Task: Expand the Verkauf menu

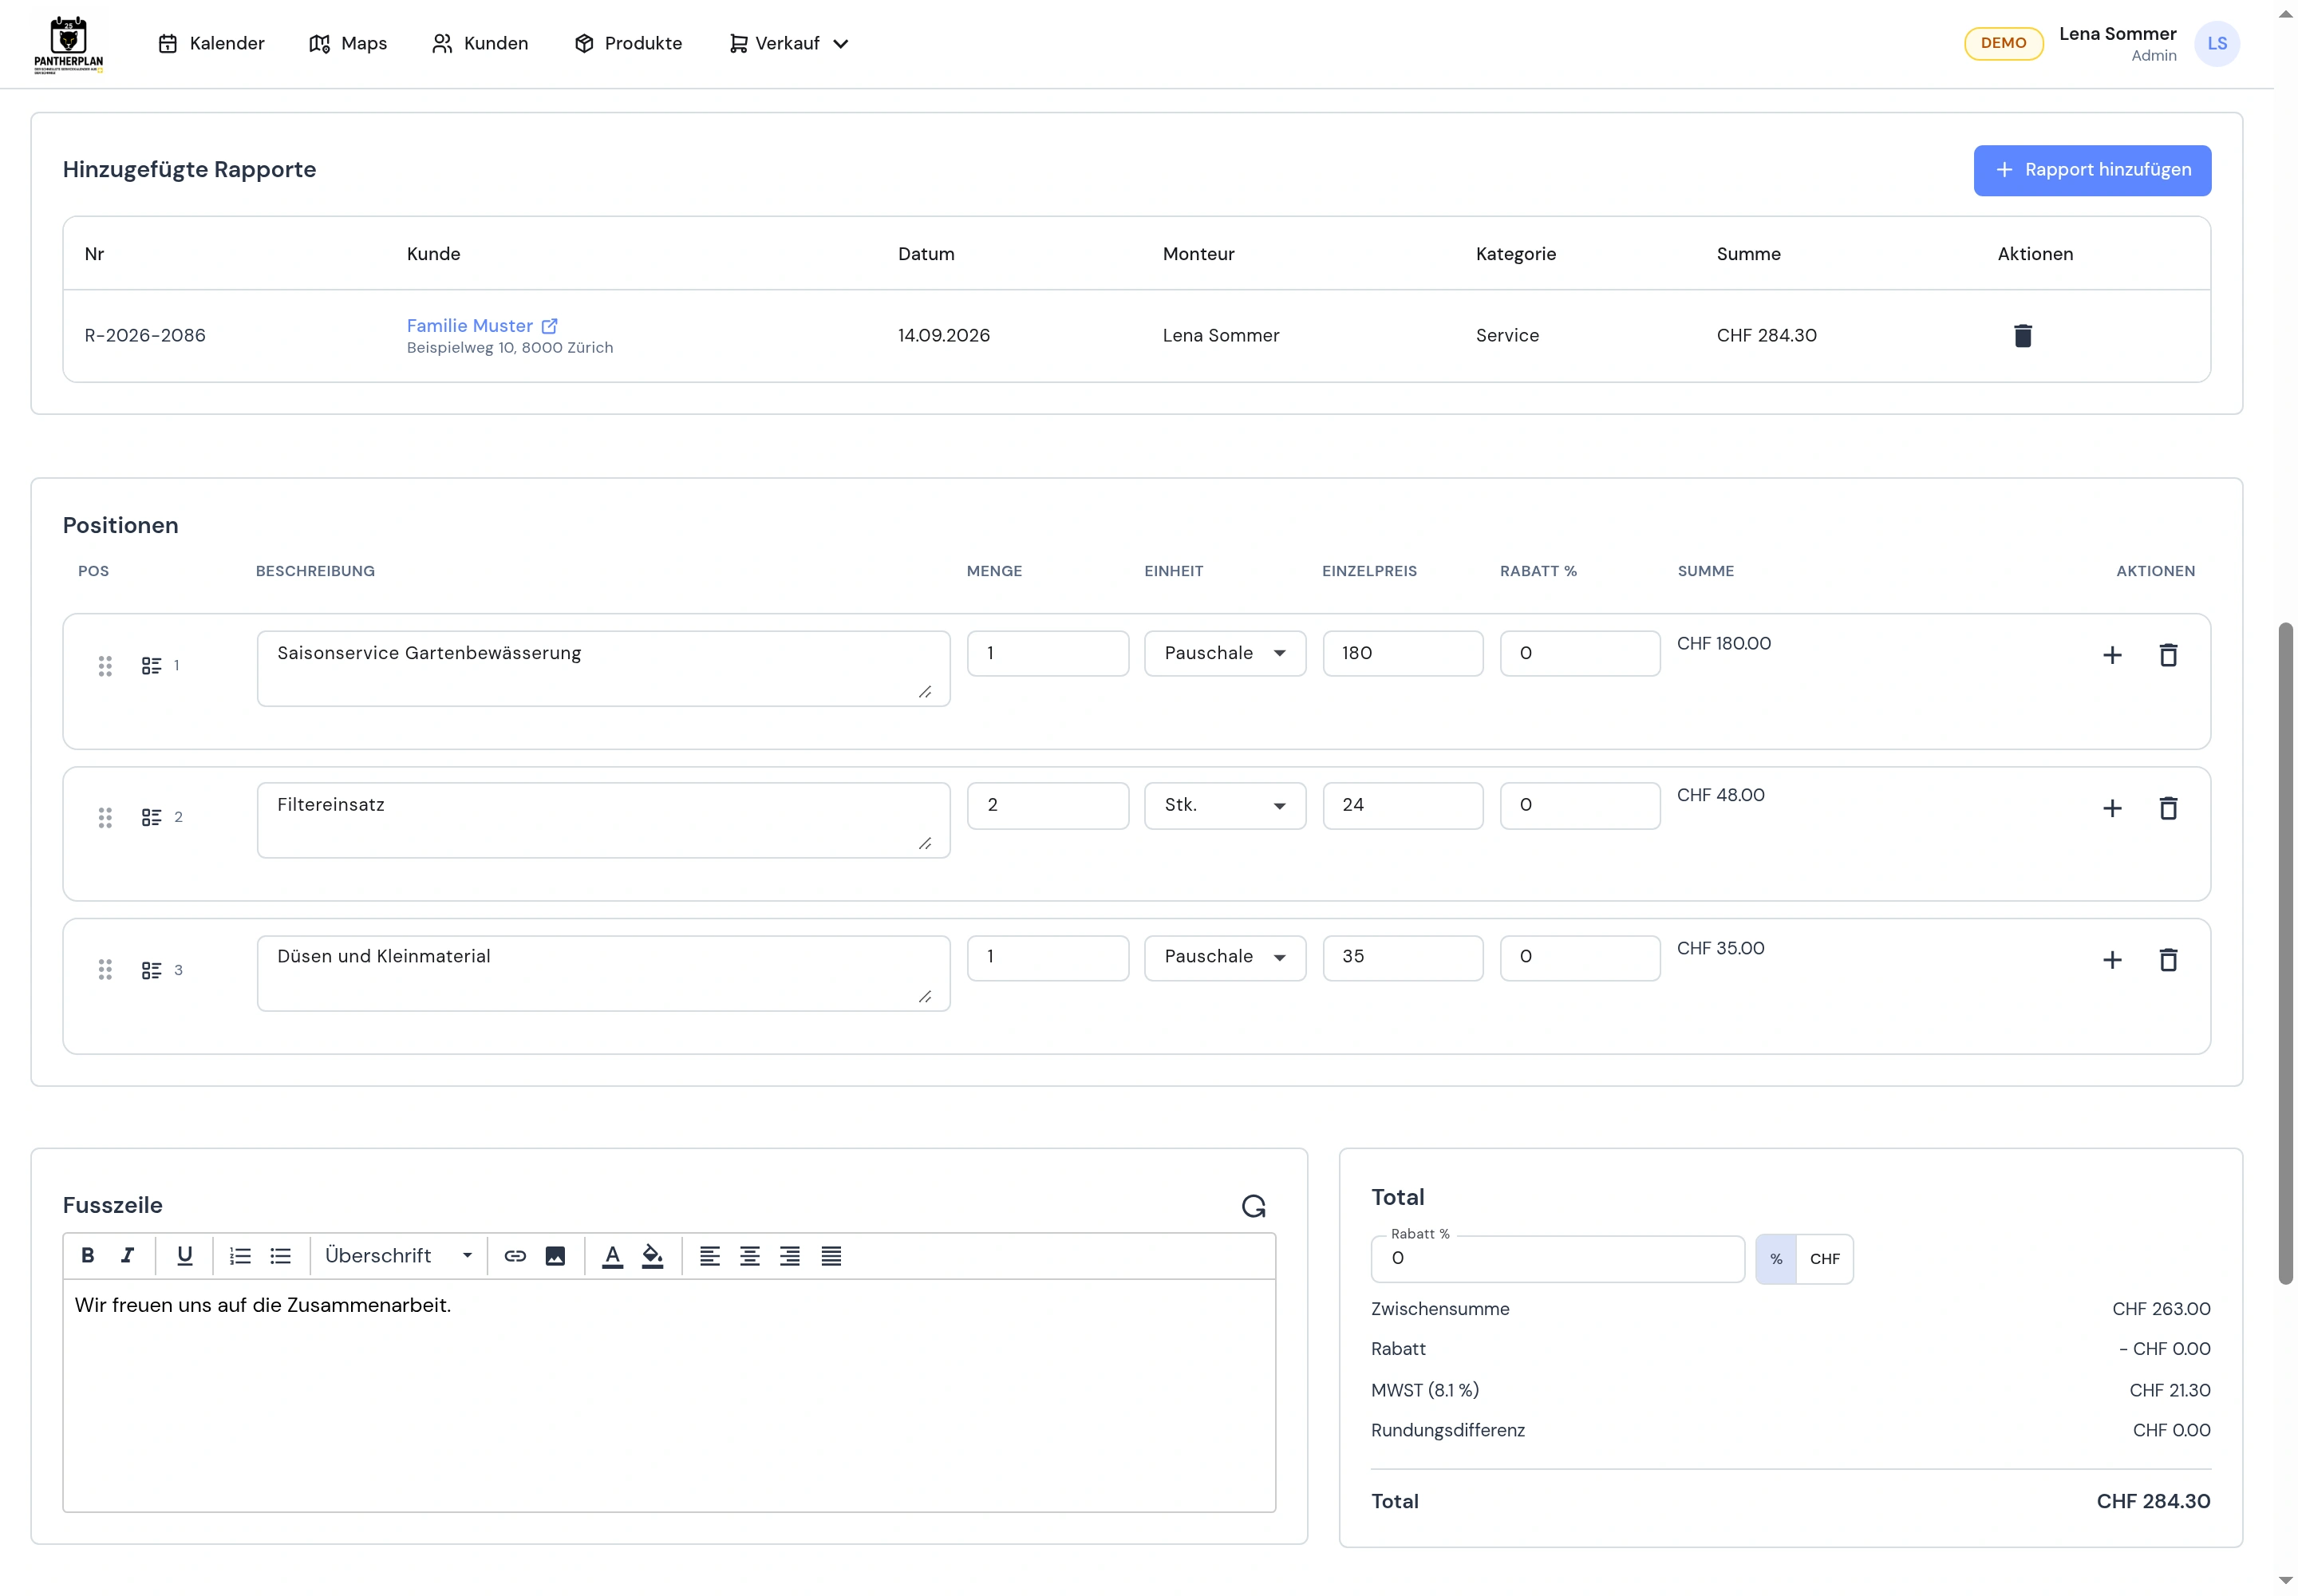Action: (788, 43)
